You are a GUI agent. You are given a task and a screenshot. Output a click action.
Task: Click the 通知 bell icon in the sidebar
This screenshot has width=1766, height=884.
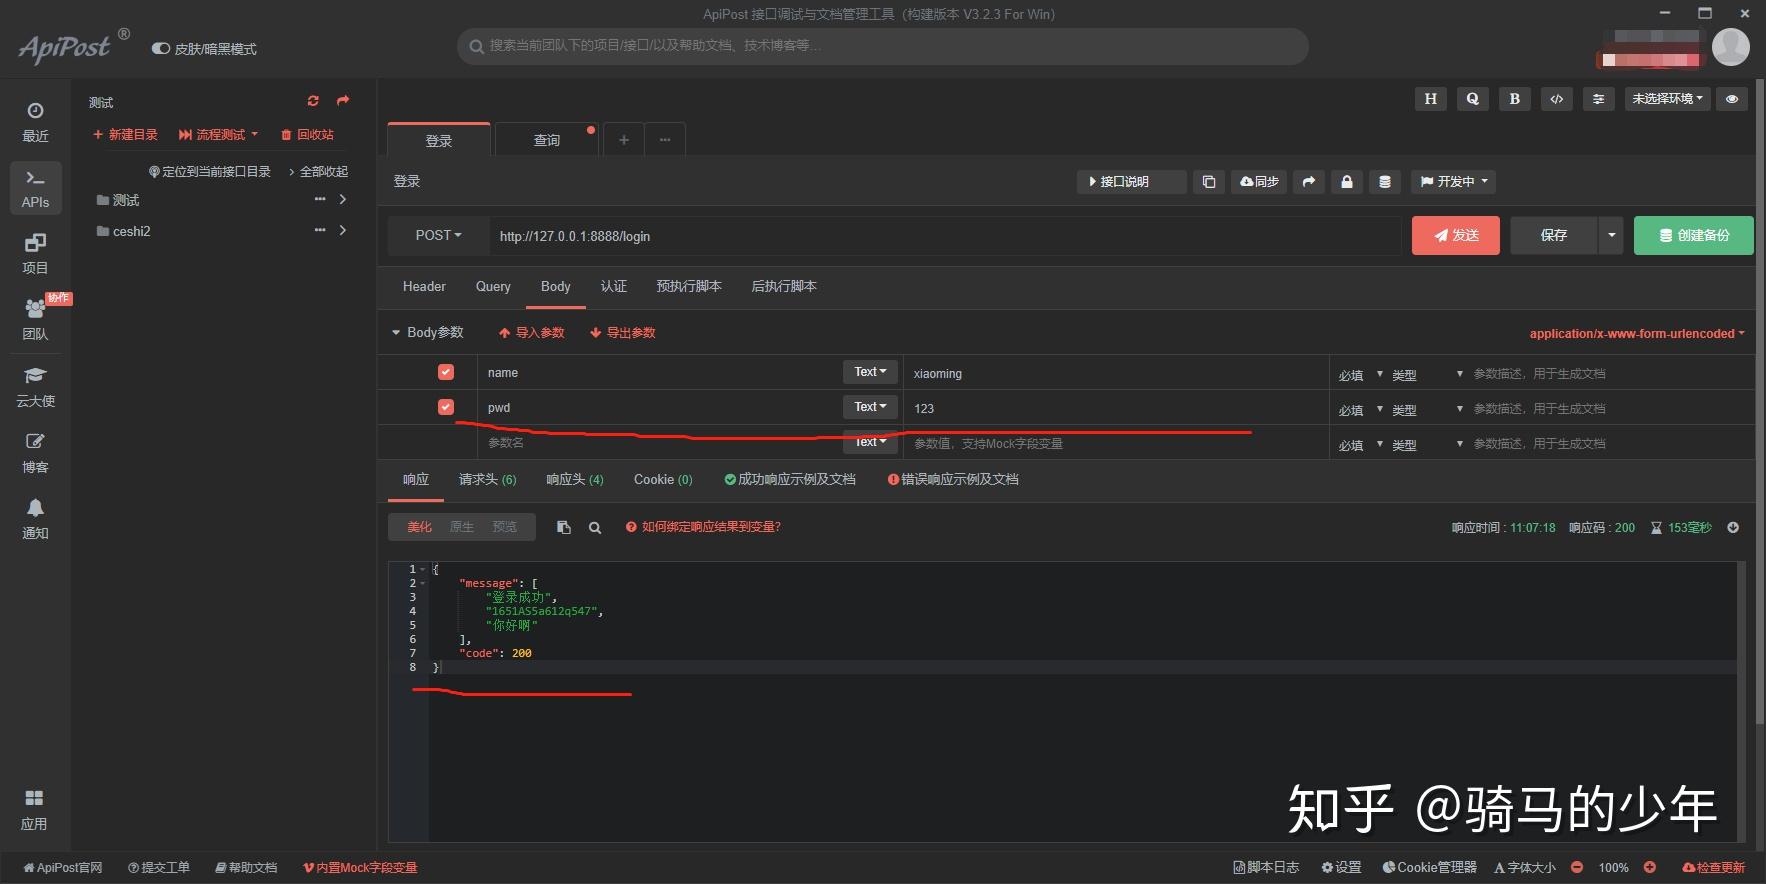coord(35,519)
